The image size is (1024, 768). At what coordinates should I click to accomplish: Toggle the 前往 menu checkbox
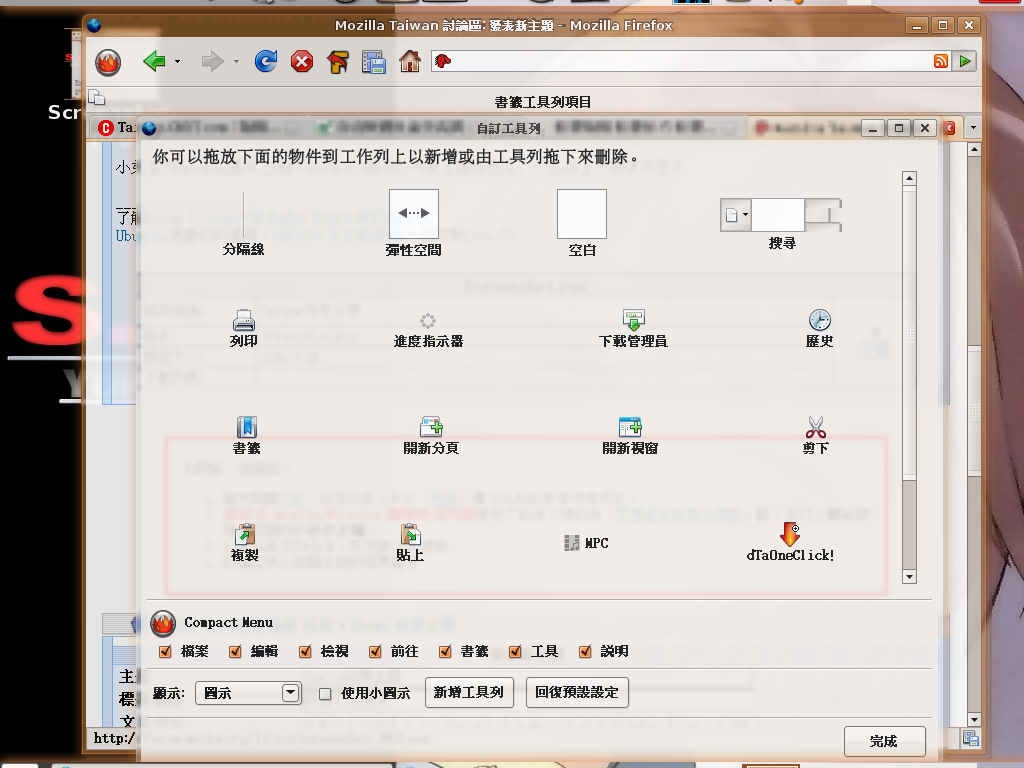[x=375, y=651]
